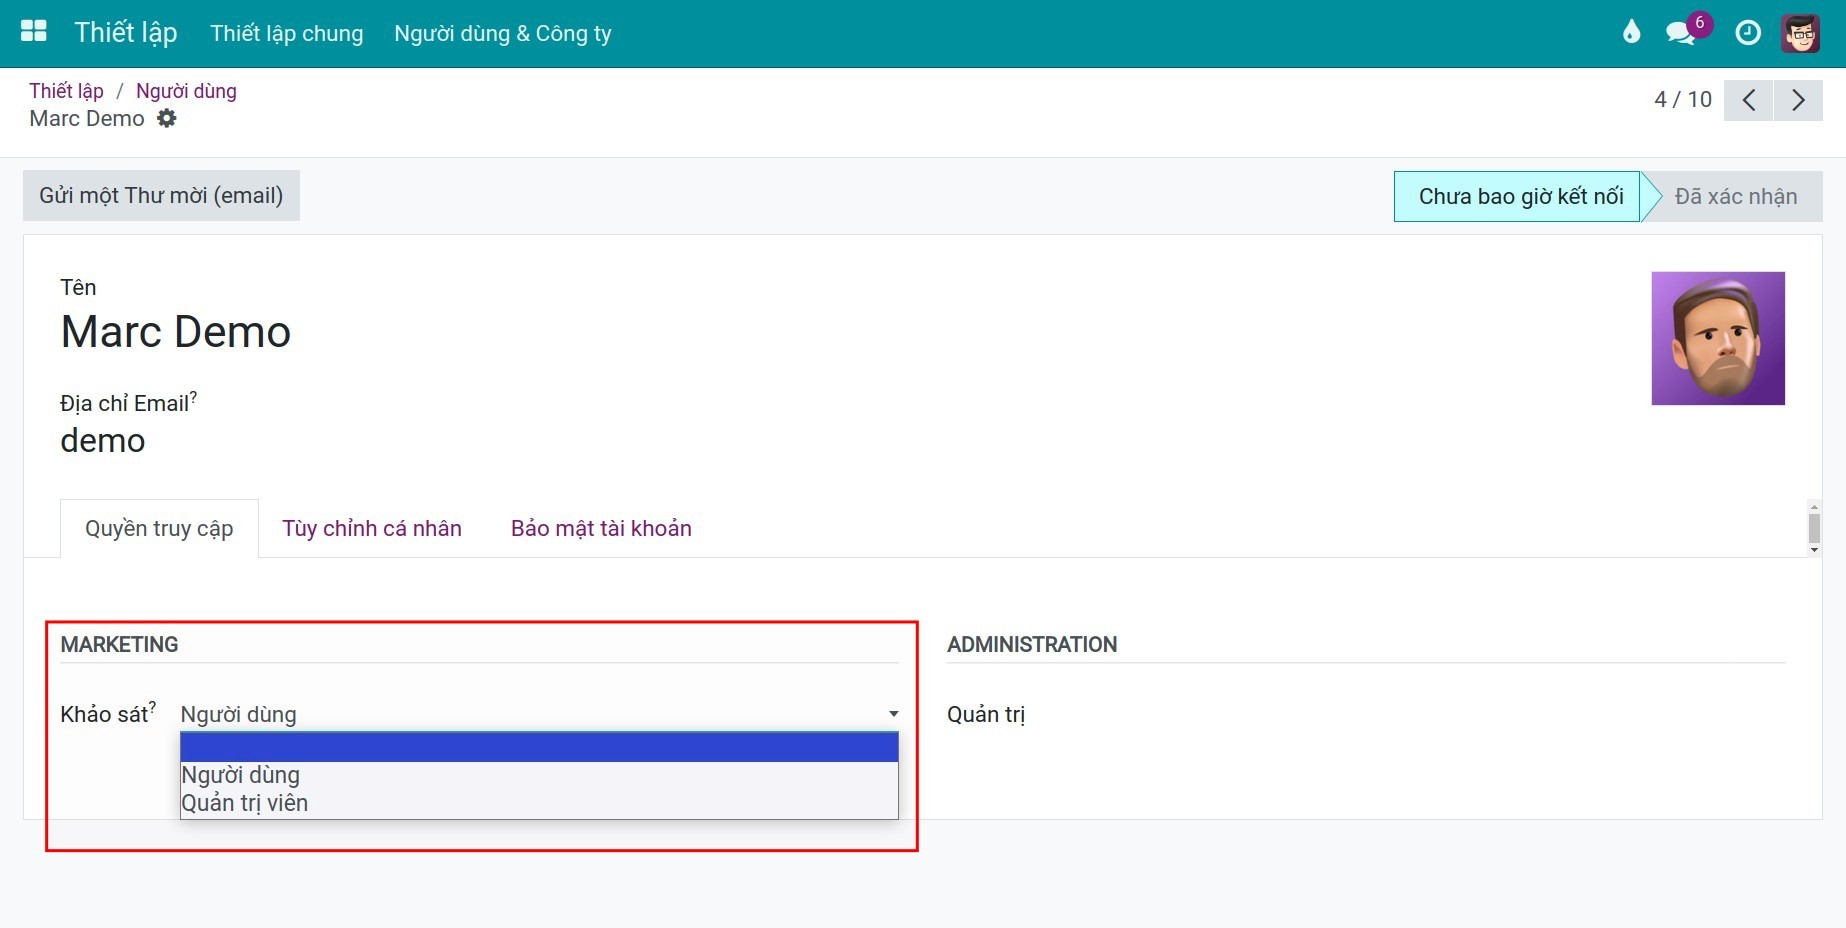Choose the blank highlighted option in Khảo sát list
The image size is (1846, 928).
pyautogui.click(x=539, y=747)
